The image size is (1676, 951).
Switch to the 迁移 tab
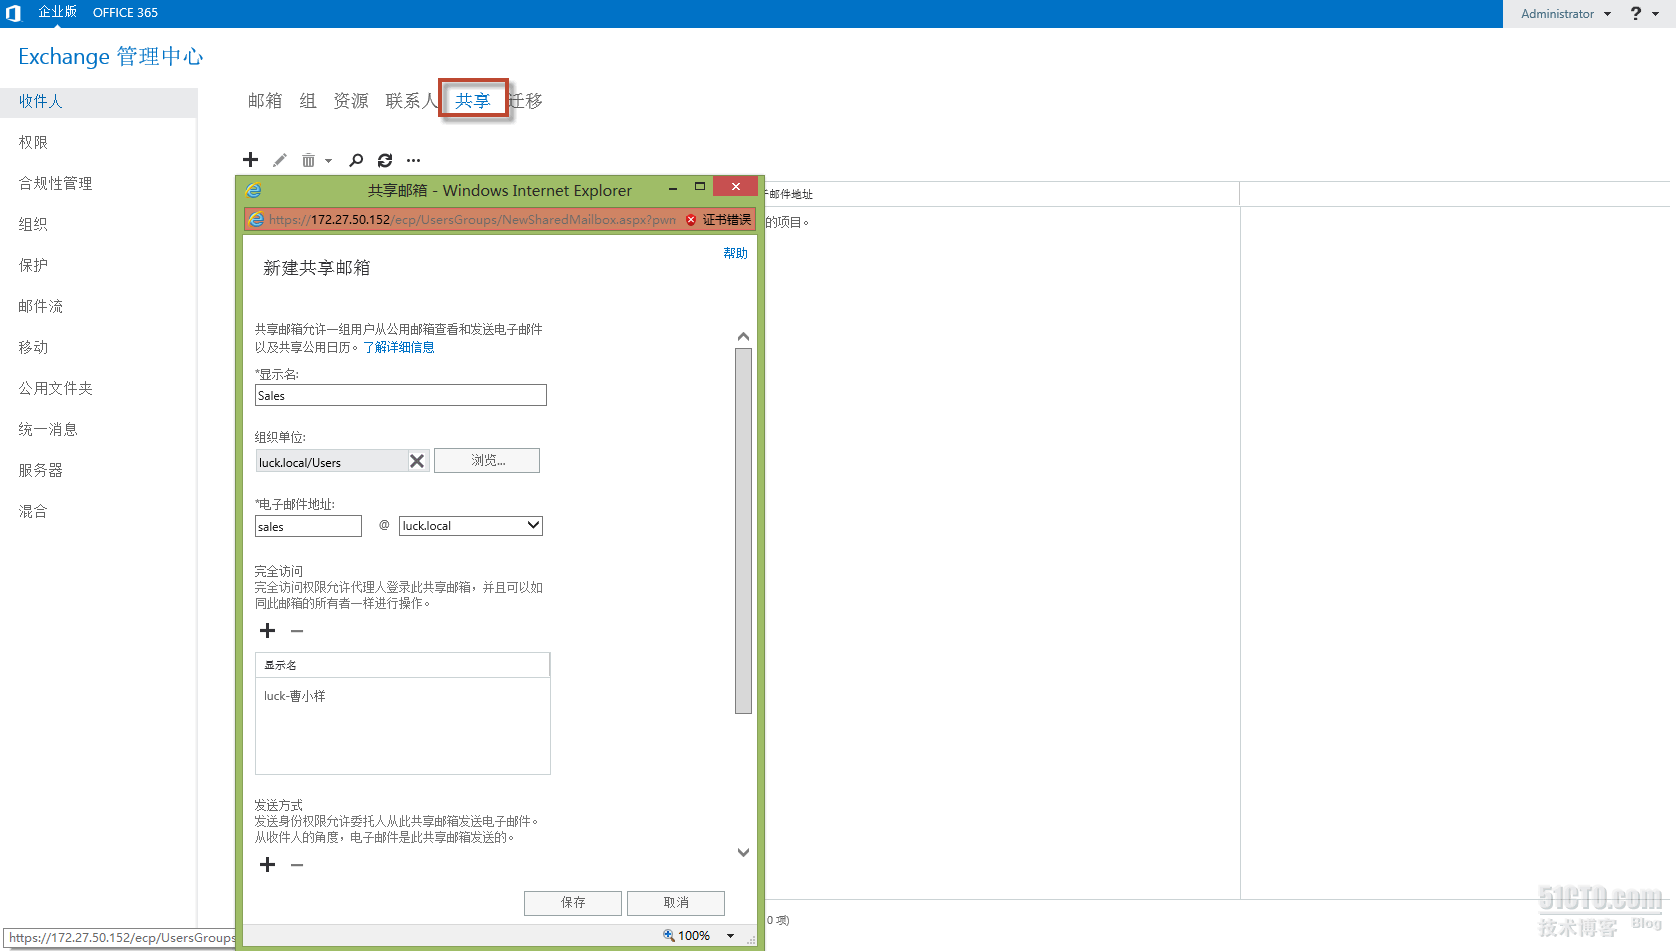pyautogui.click(x=526, y=101)
